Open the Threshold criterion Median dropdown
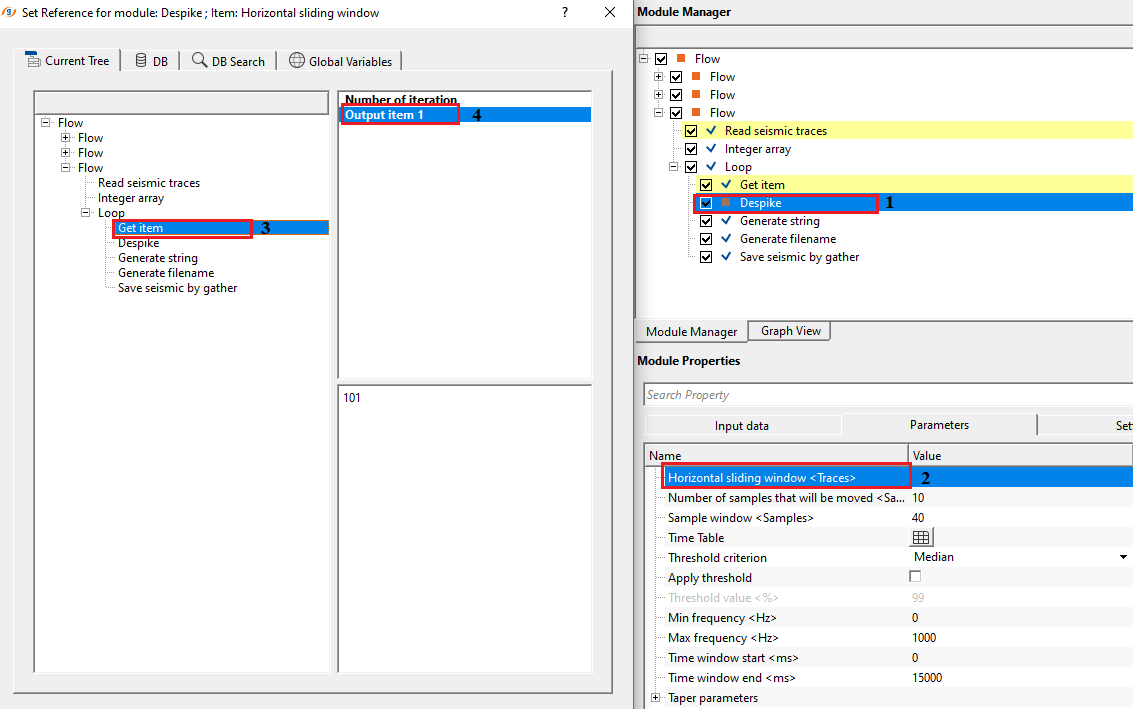Viewport: 1133px width, 709px height. [1123, 557]
